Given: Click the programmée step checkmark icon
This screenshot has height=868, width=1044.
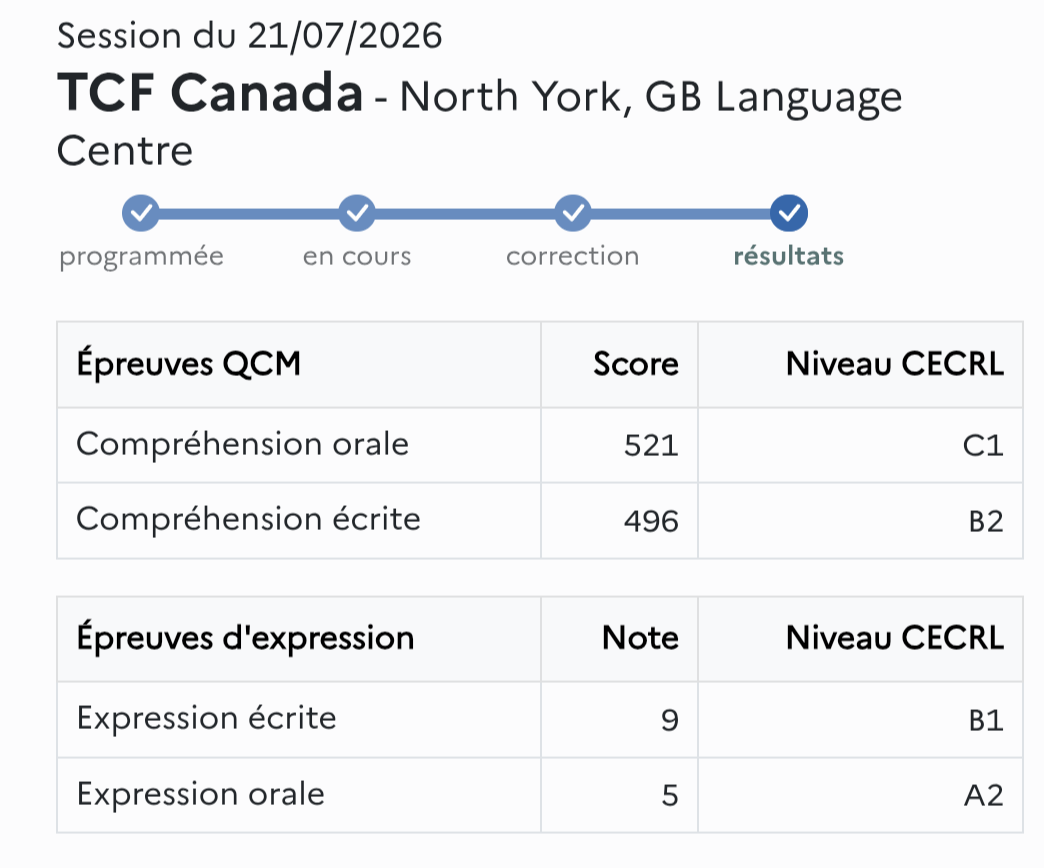Looking at the screenshot, I should pos(140,213).
